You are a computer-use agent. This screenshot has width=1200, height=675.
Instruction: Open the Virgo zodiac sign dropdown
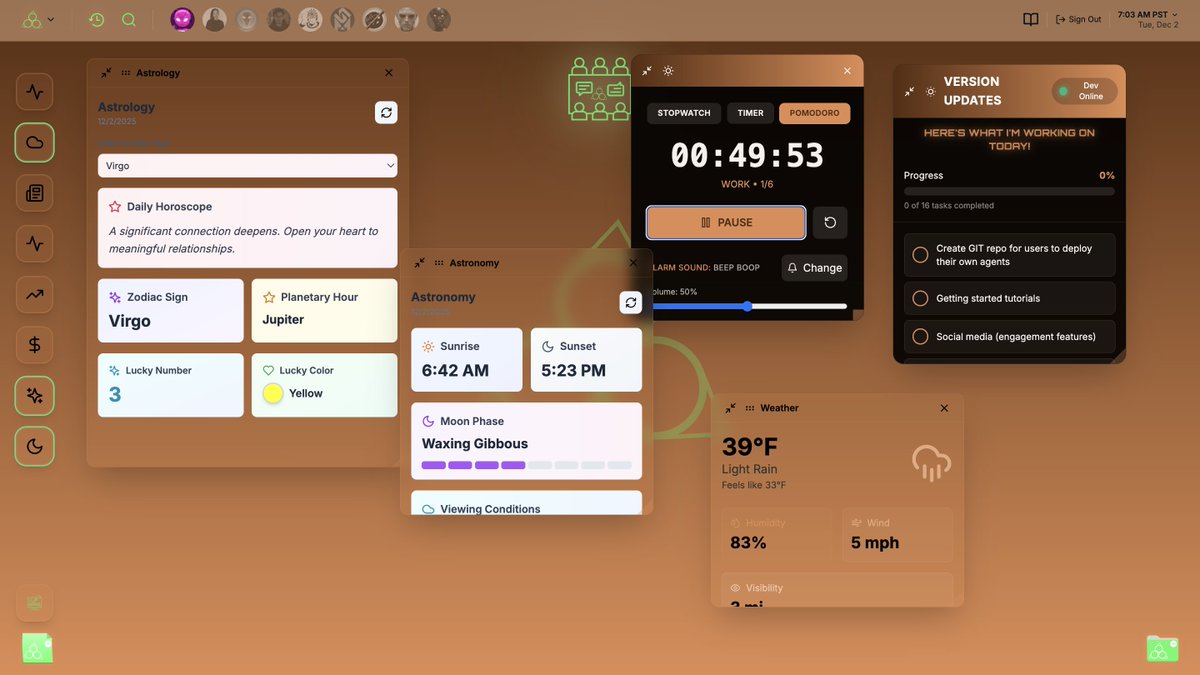tap(247, 166)
